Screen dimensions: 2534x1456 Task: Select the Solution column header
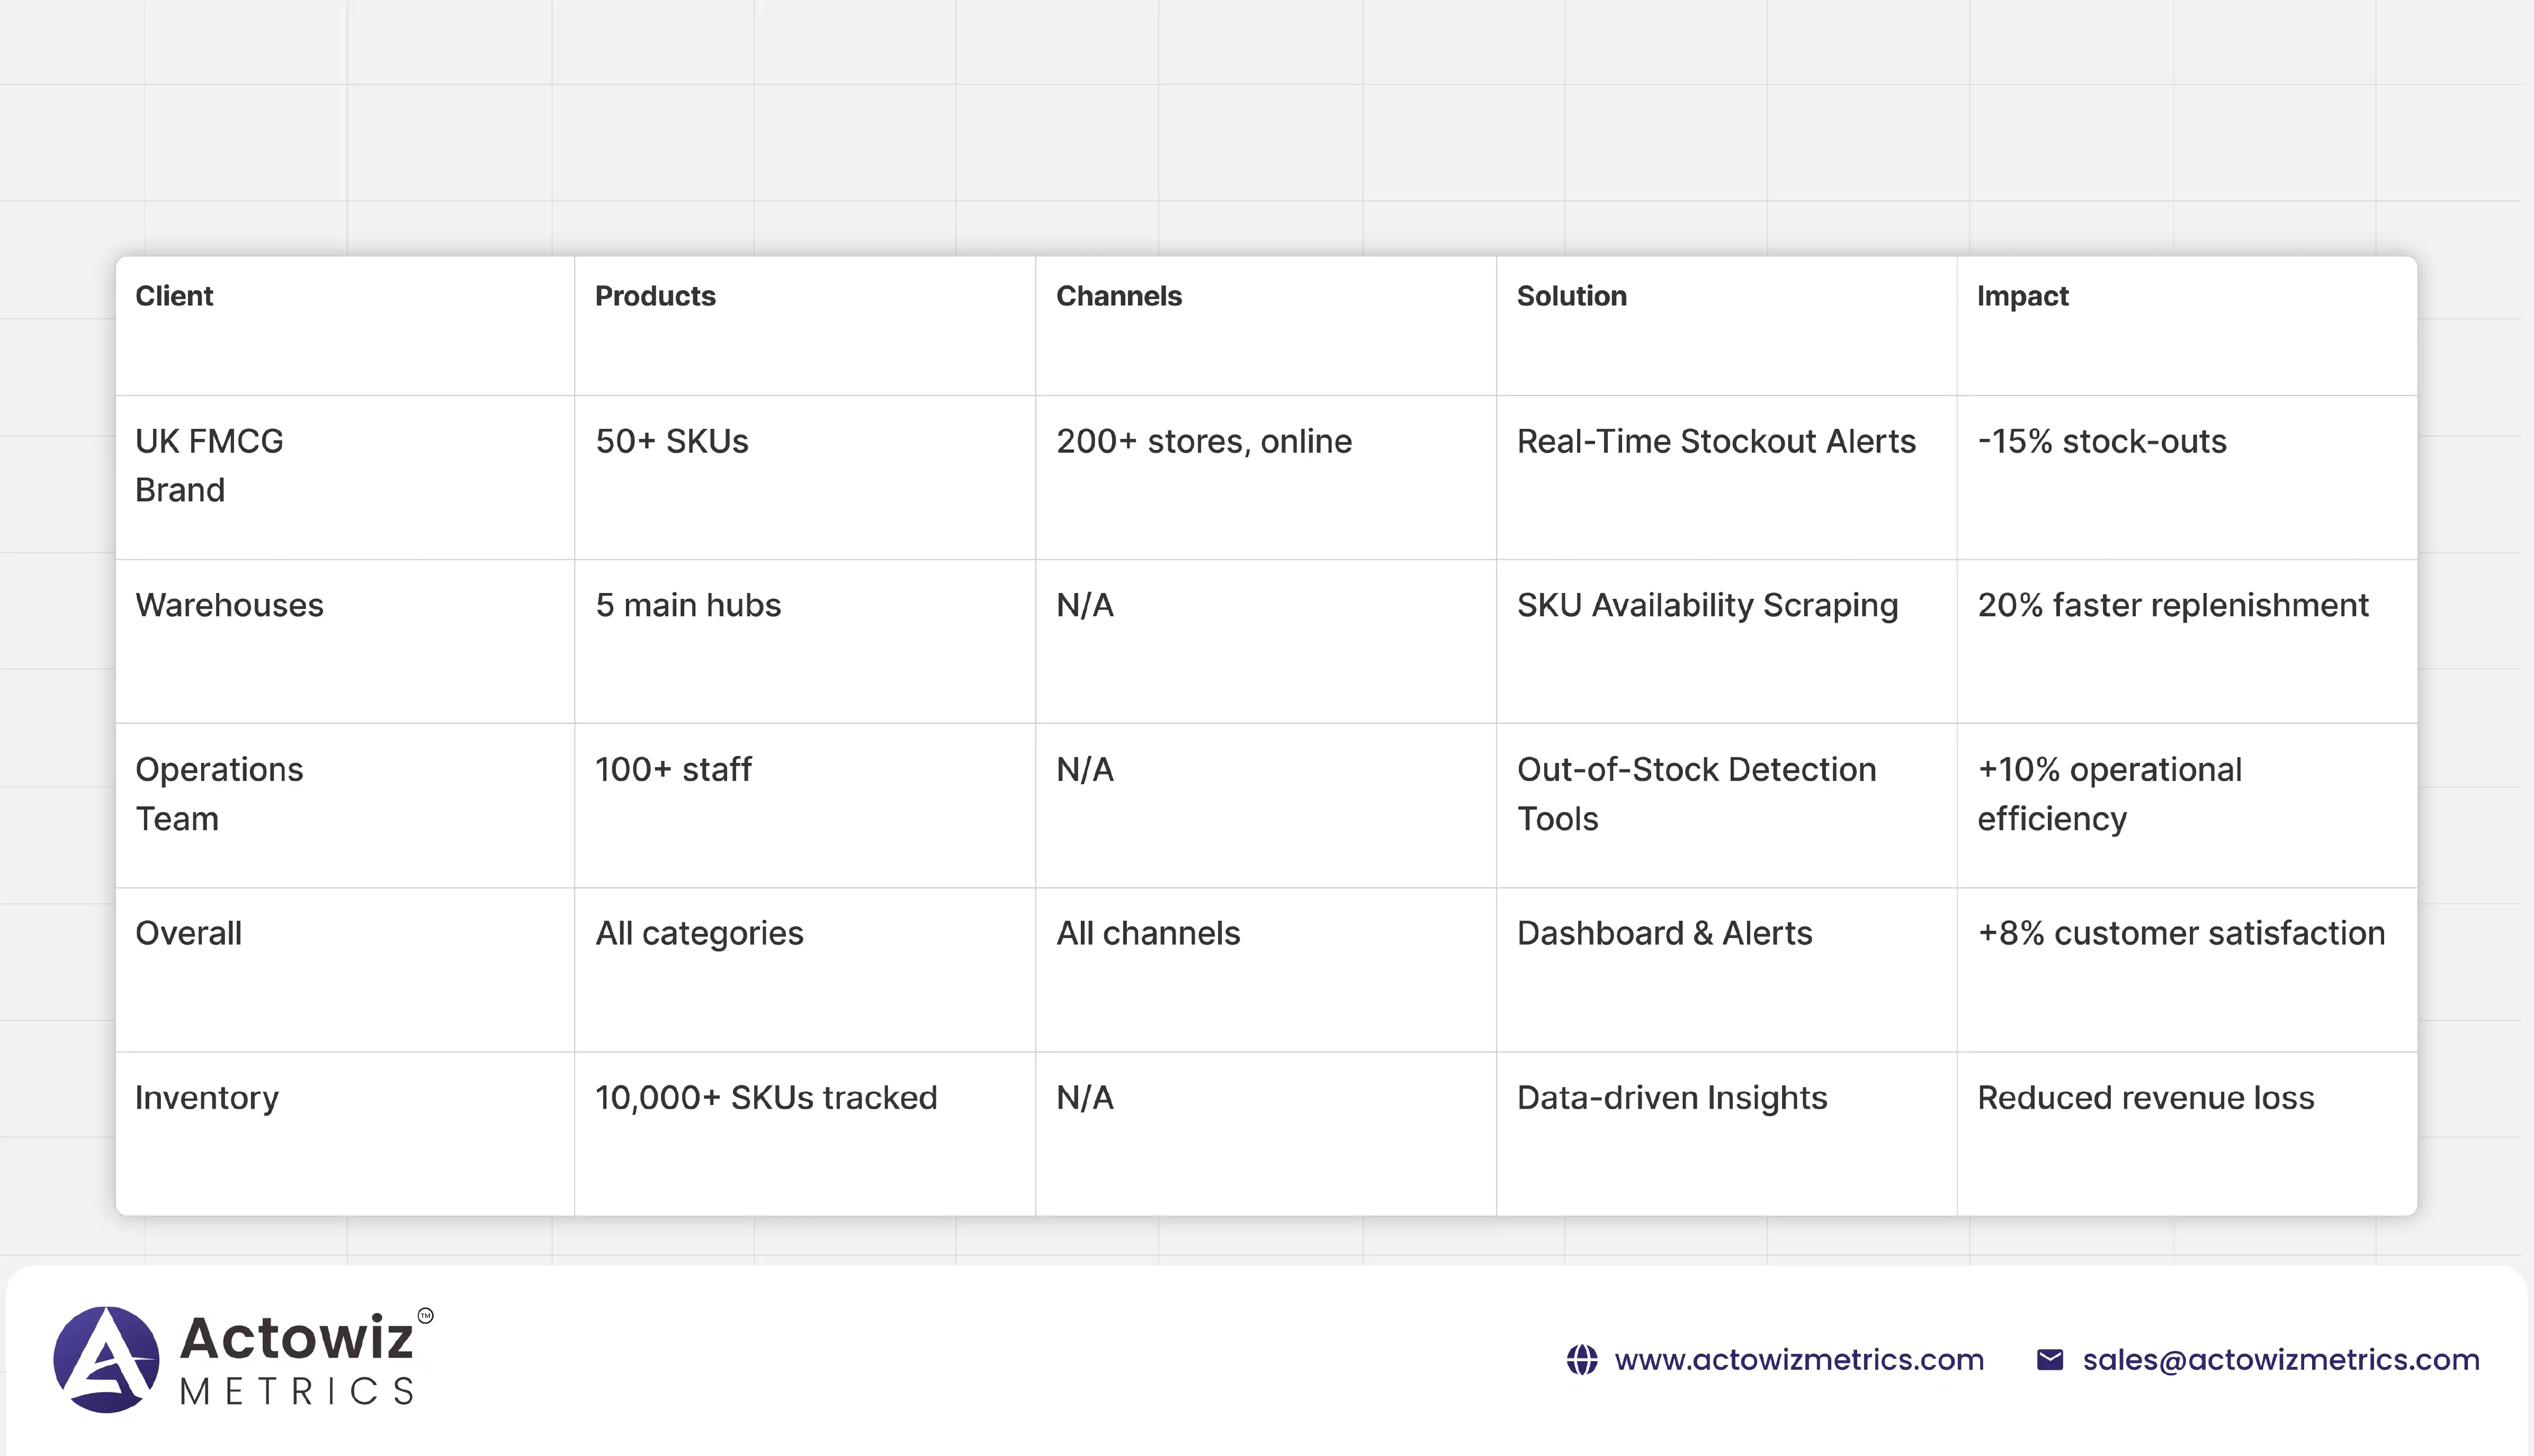1571,296
